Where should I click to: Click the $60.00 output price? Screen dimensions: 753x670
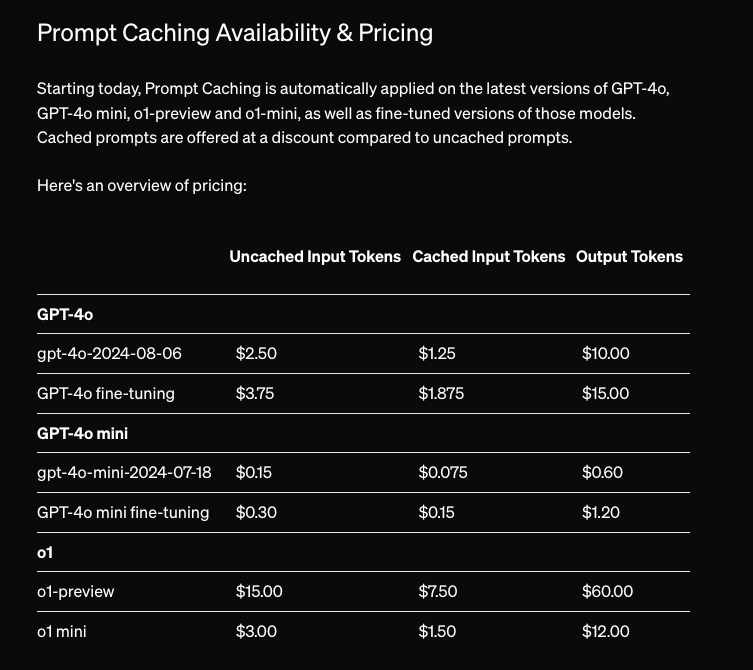click(607, 592)
